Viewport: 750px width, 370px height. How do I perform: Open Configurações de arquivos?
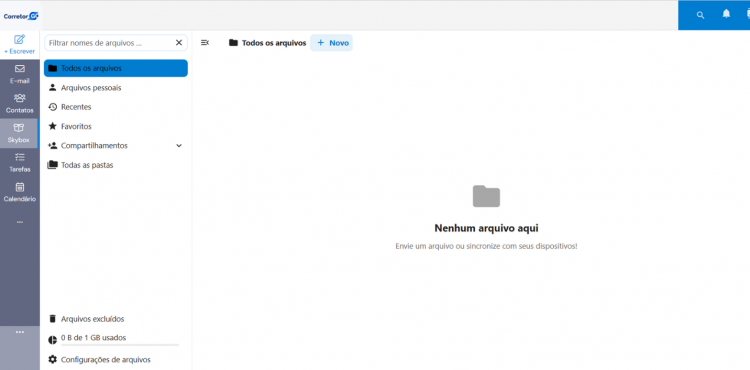pos(116,359)
